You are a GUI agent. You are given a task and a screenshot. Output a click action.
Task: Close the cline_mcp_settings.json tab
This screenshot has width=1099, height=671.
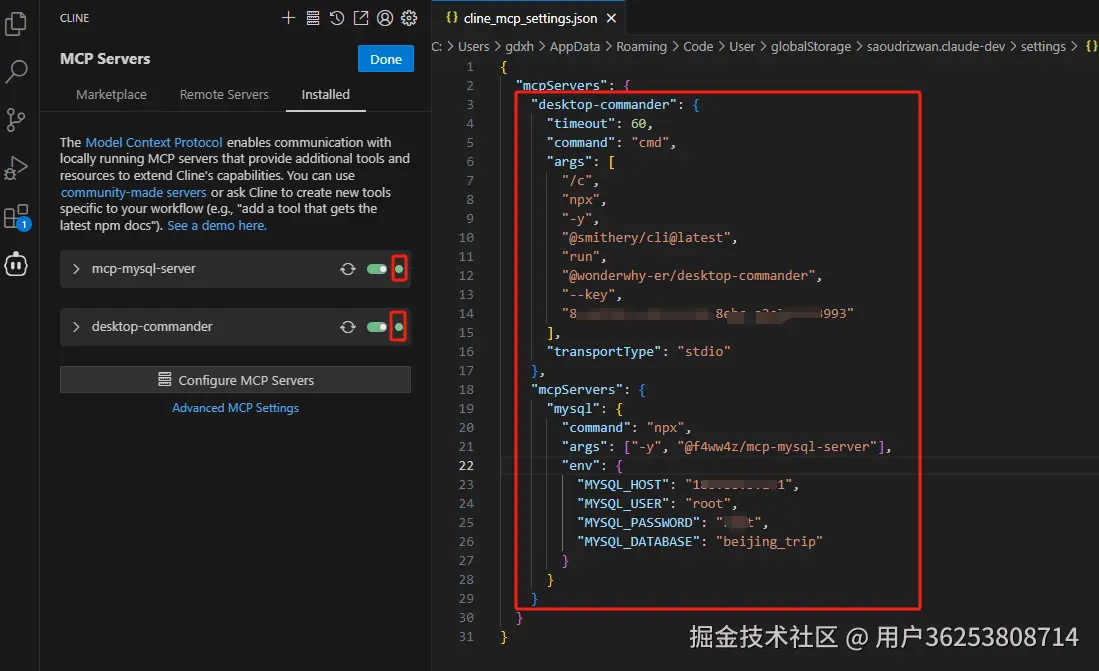pyautogui.click(x=611, y=18)
